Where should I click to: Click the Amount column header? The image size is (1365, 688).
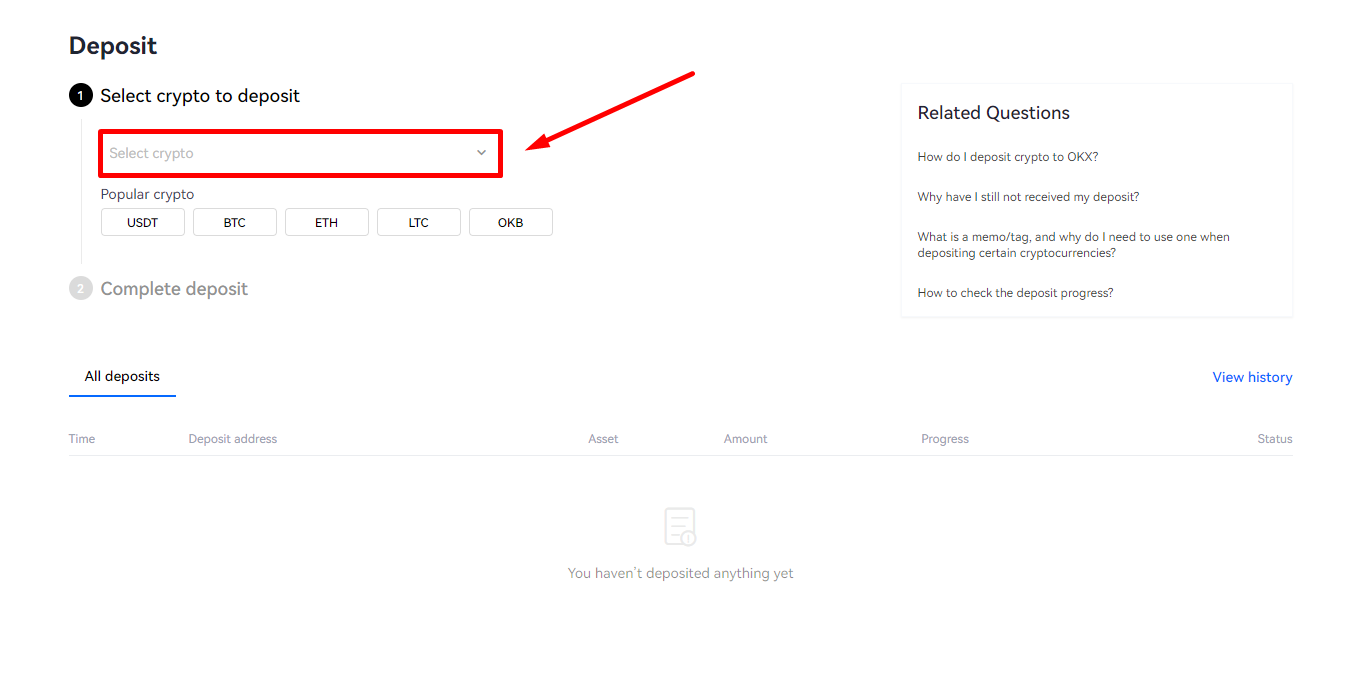tap(746, 439)
